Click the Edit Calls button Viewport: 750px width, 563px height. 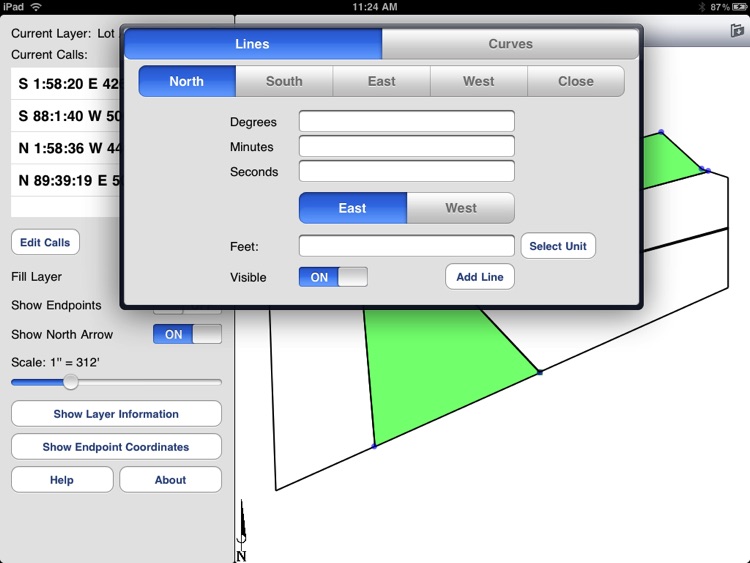pyautogui.click(x=45, y=243)
